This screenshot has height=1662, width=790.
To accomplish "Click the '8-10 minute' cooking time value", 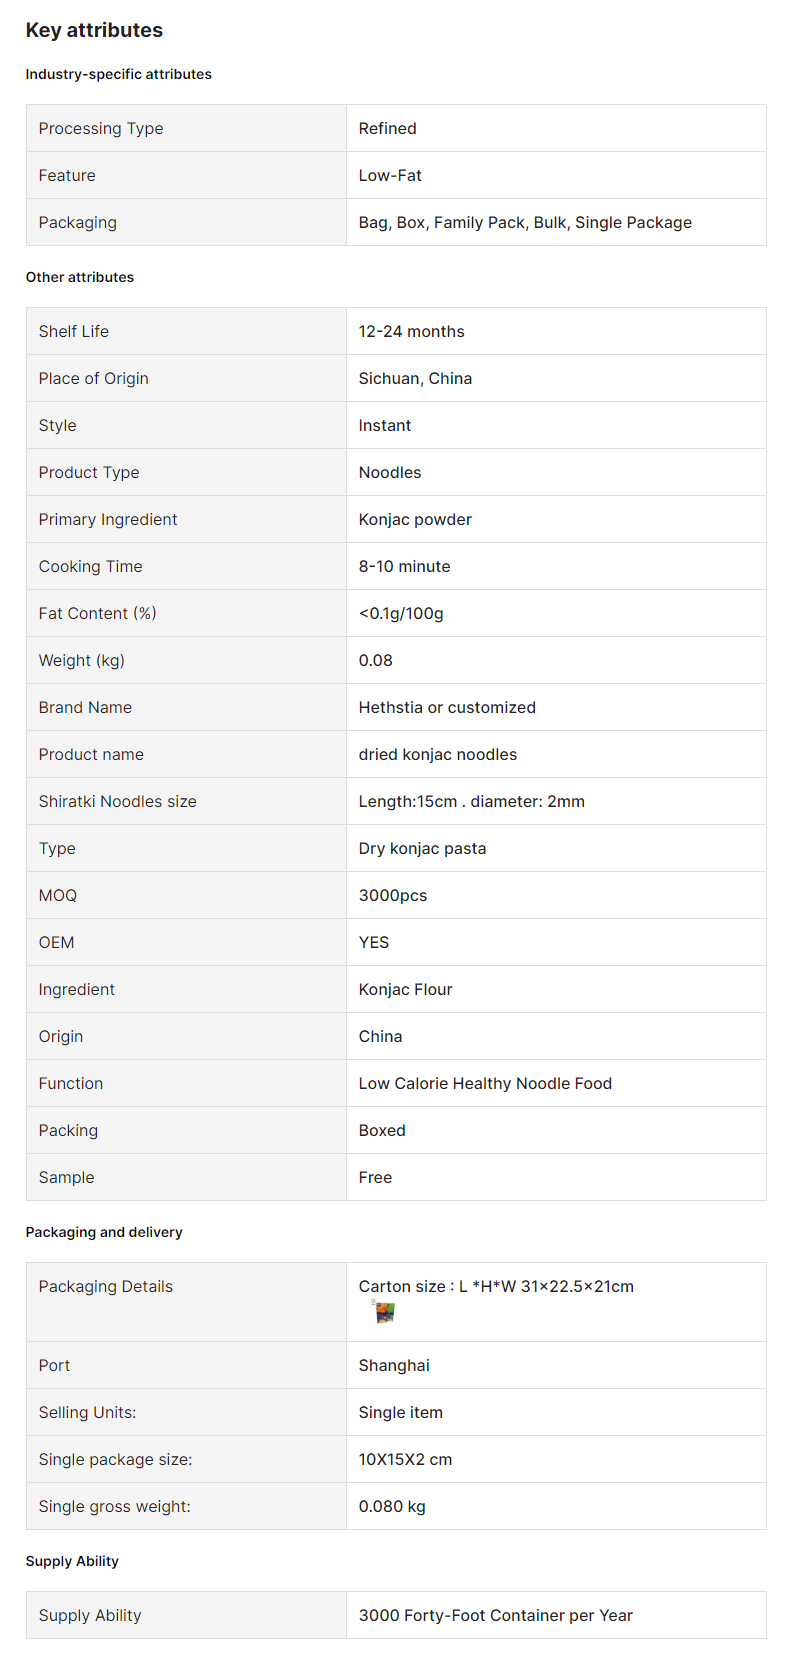I will click(x=405, y=566).
